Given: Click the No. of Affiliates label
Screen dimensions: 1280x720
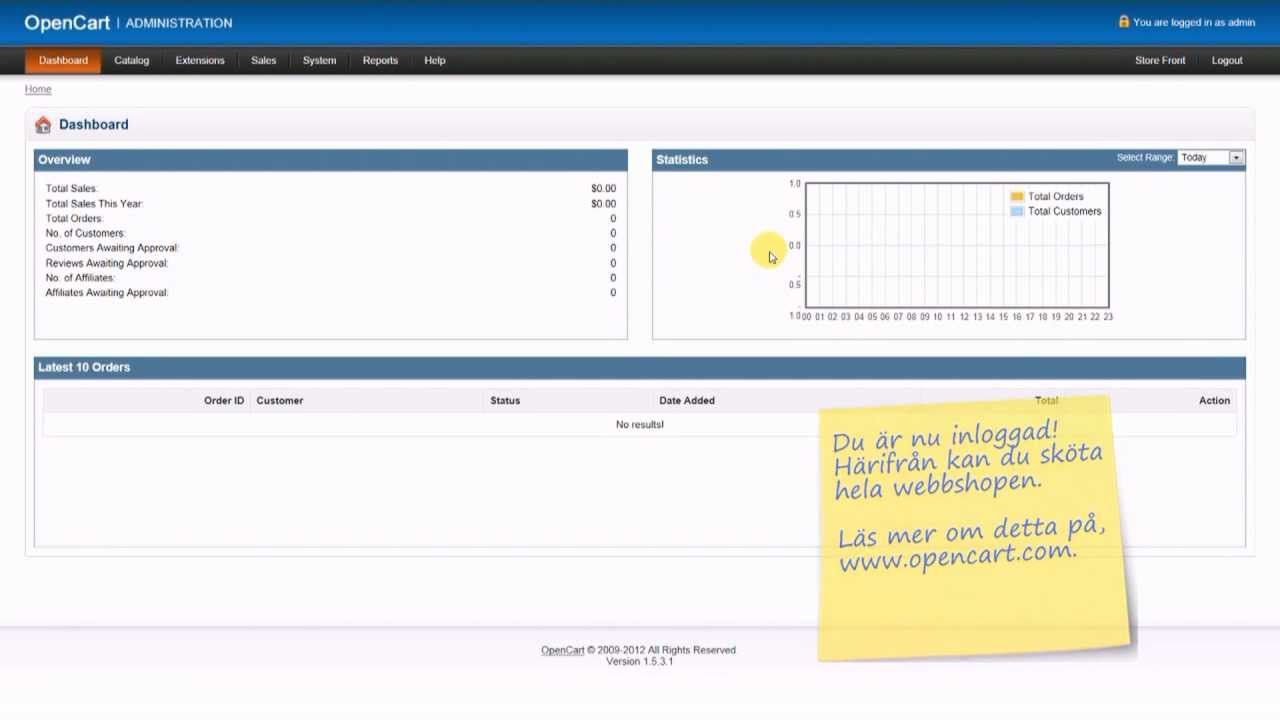Looking at the screenshot, I should click(x=80, y=277).
